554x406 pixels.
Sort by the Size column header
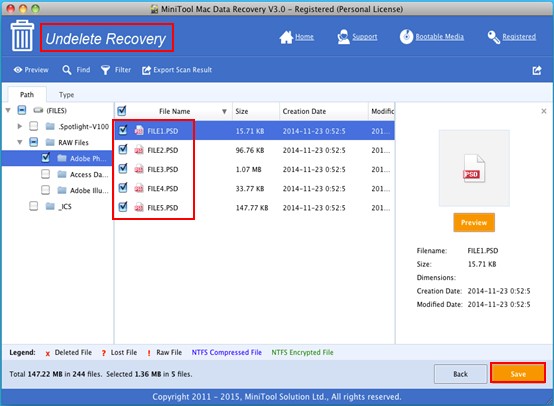coord(256,111)
